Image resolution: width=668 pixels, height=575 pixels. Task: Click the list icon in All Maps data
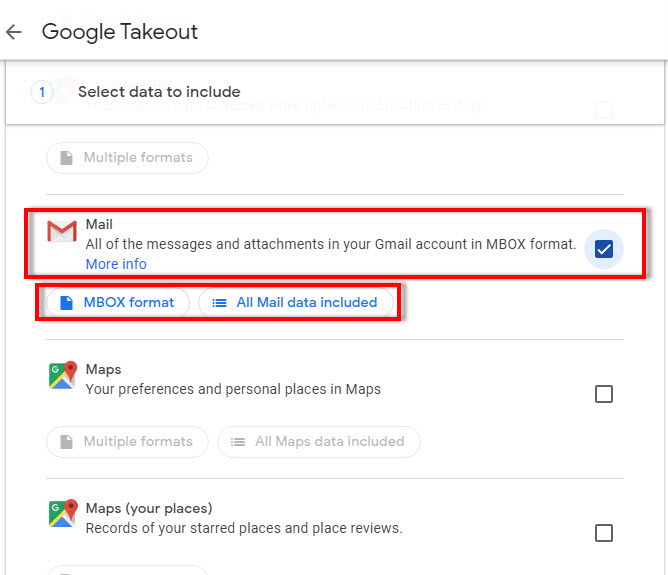[237, 441]
